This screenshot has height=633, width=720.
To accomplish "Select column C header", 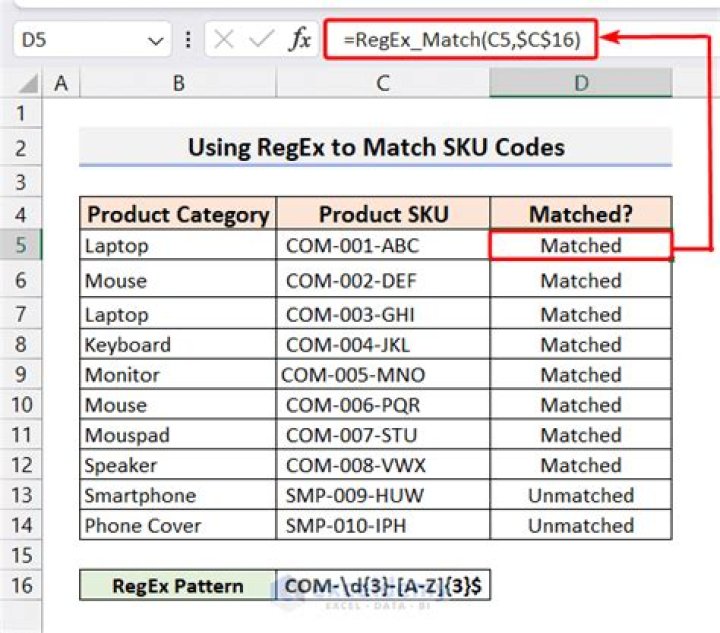I will pos(383,84).
